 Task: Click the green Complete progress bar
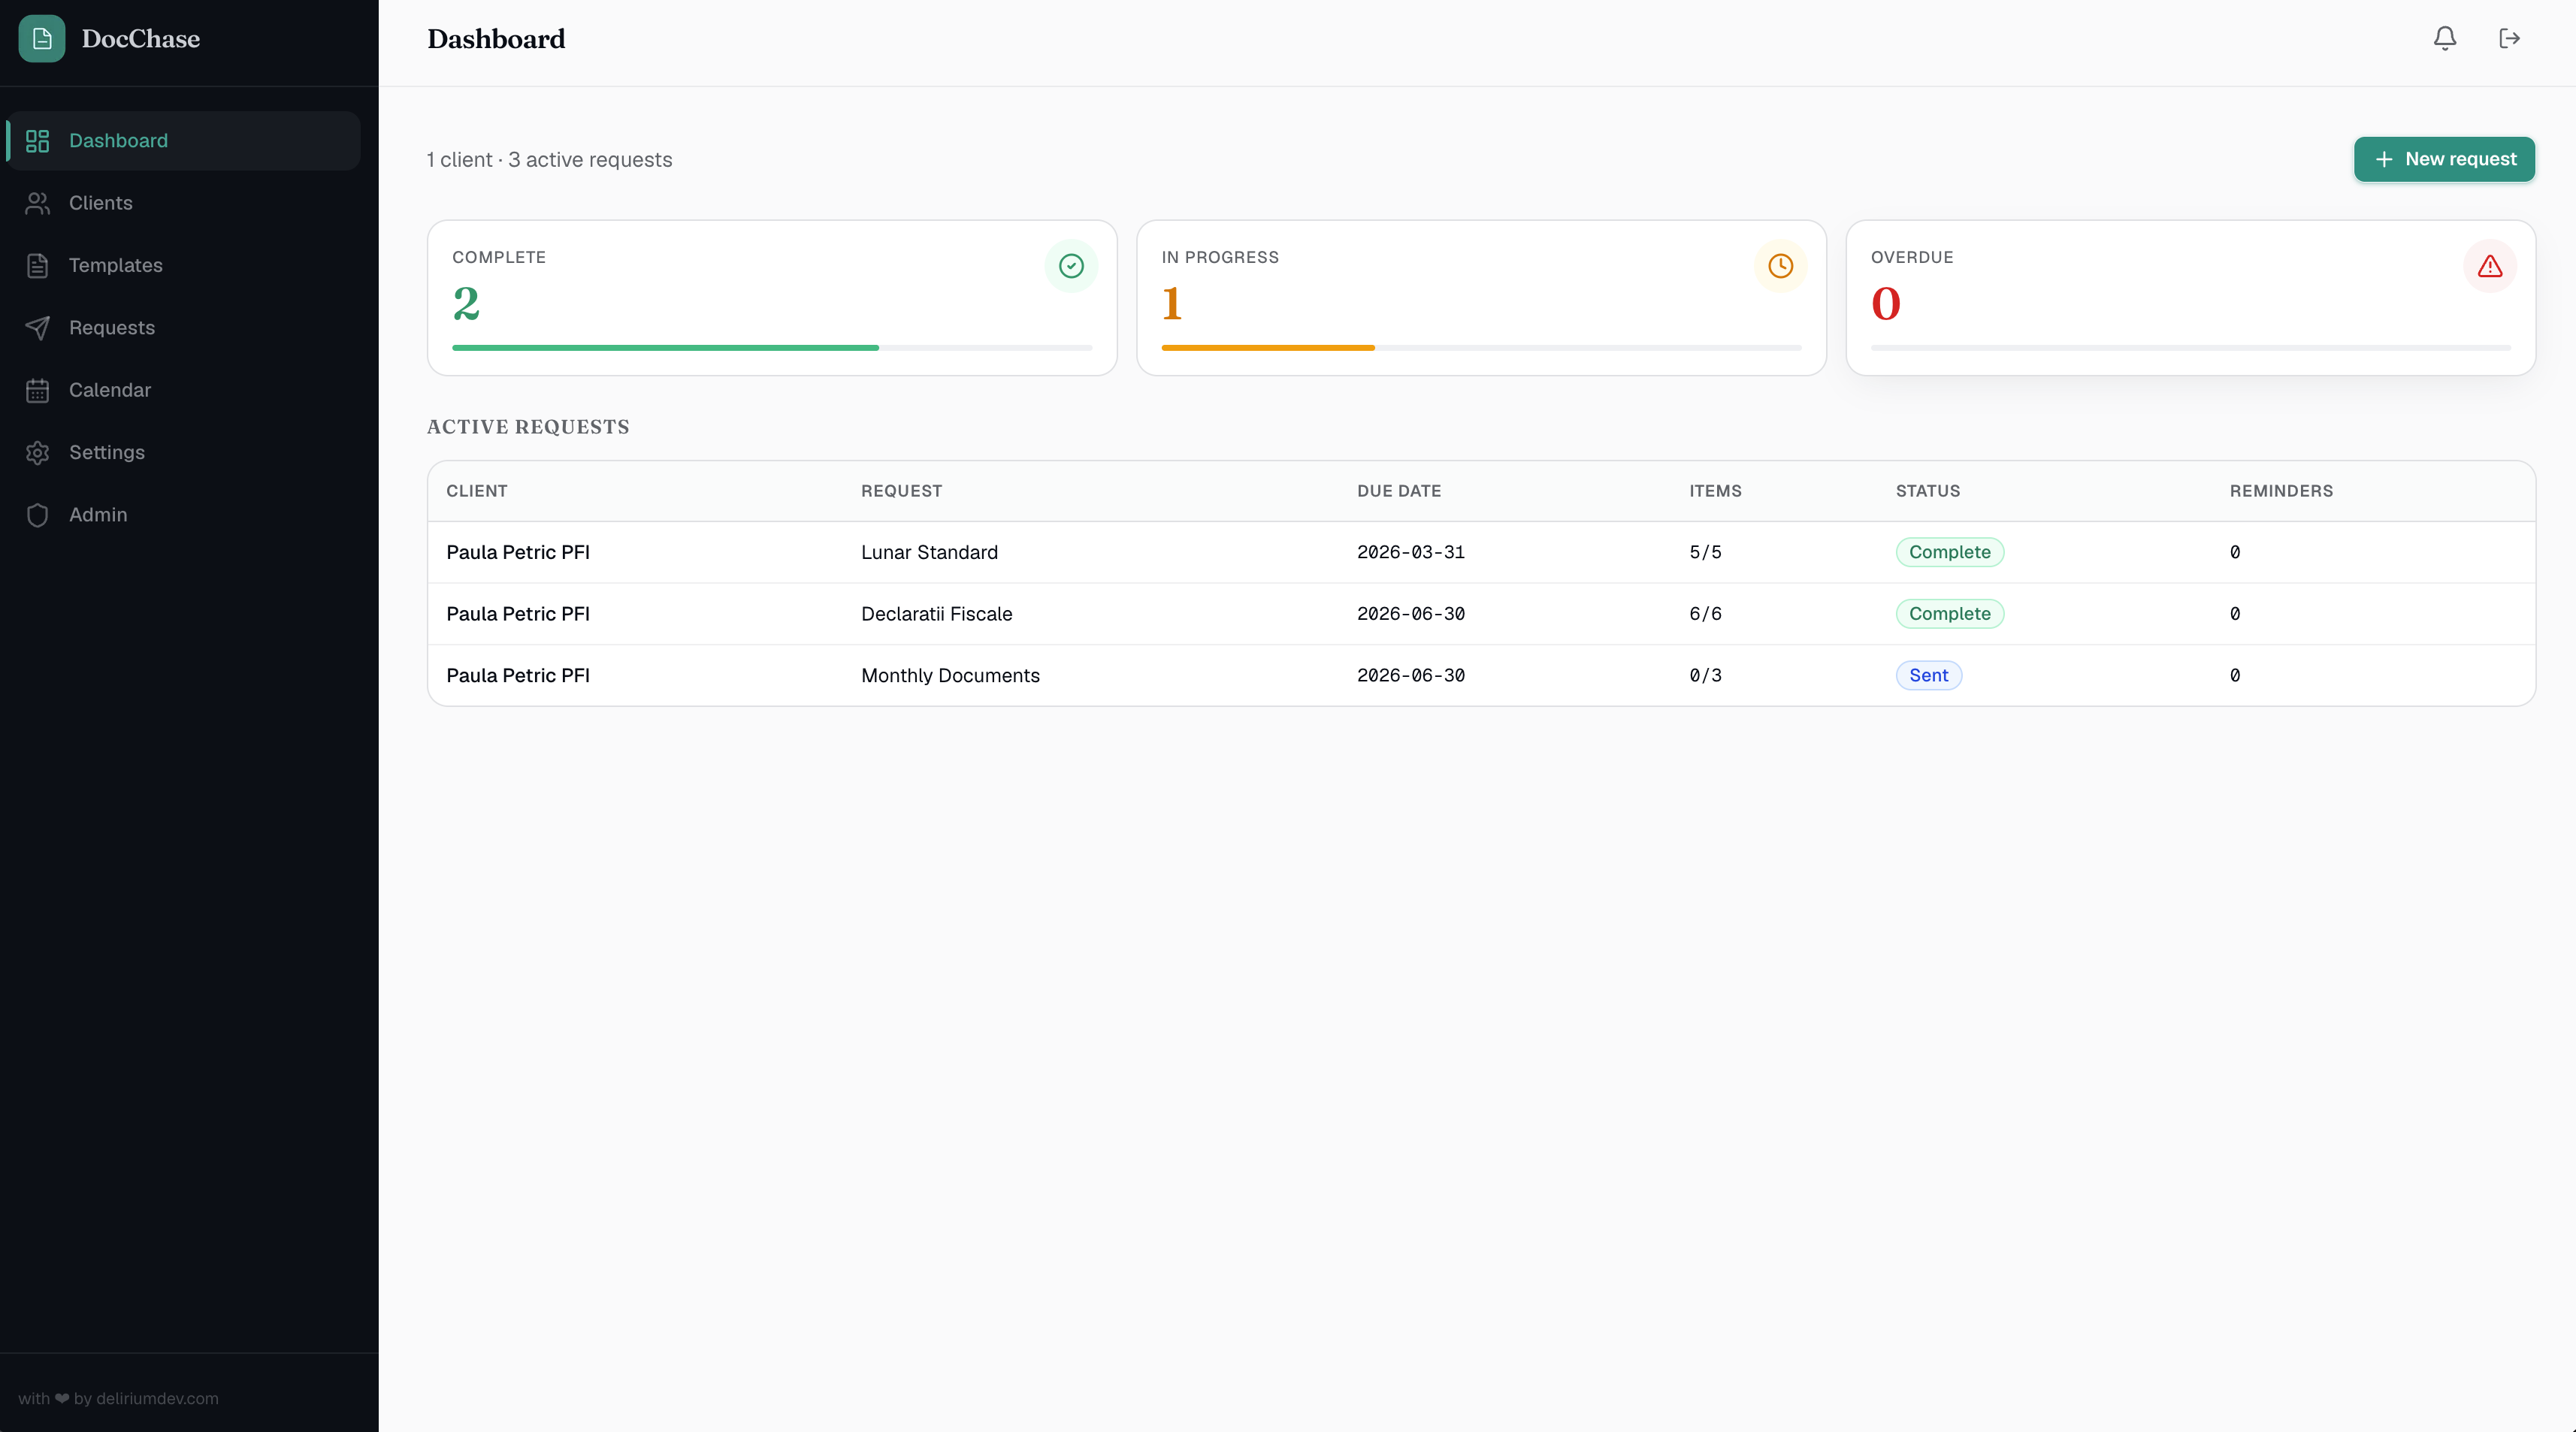pyautogui.click(x=665, y=348)
